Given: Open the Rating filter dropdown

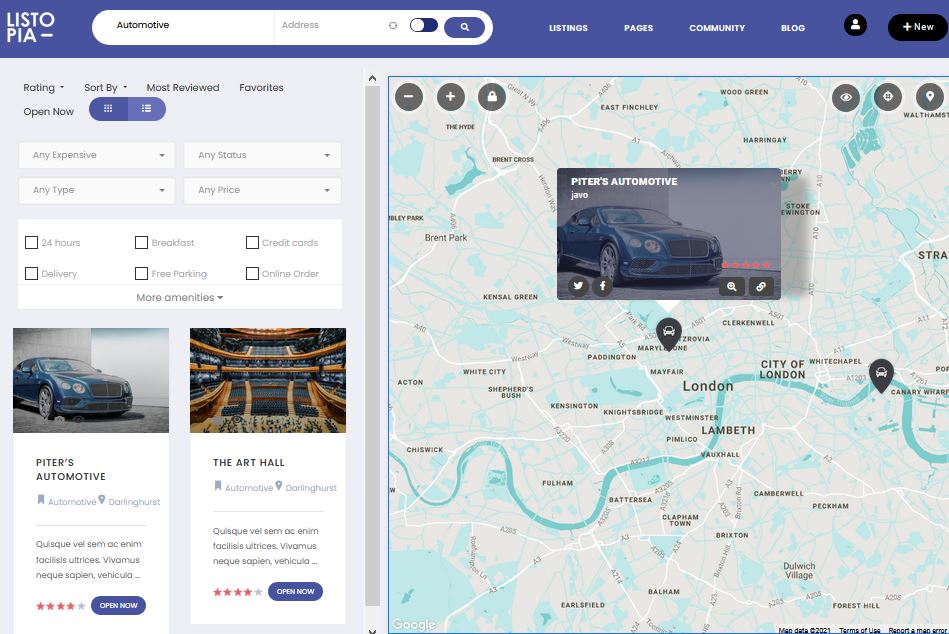Looking at the screenshot, I should coord(44,88).
